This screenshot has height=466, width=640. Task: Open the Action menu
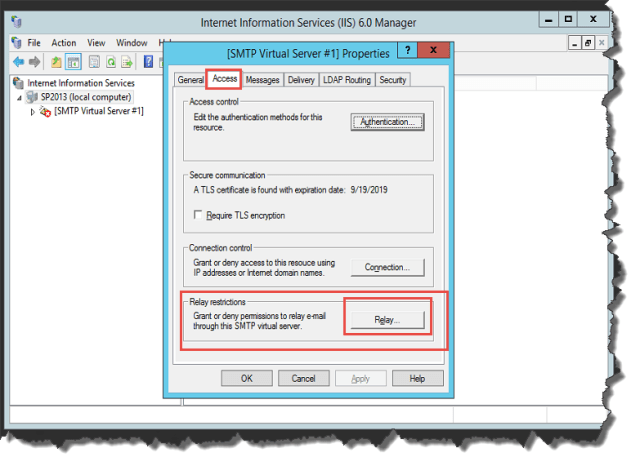coord(63,43)
